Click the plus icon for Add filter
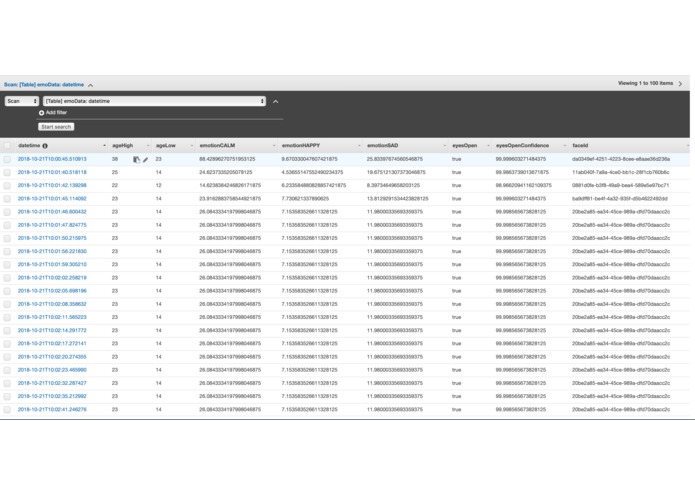This screenshot has height=494, width=695. [x=41, y=113]
